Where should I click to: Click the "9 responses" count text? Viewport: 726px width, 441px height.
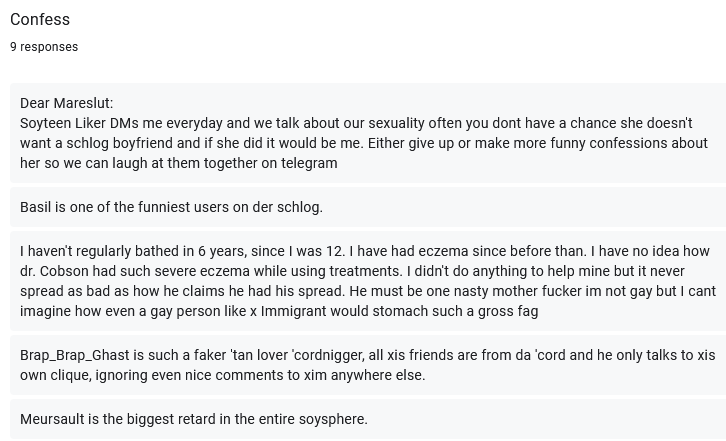[x=44, y=47]
